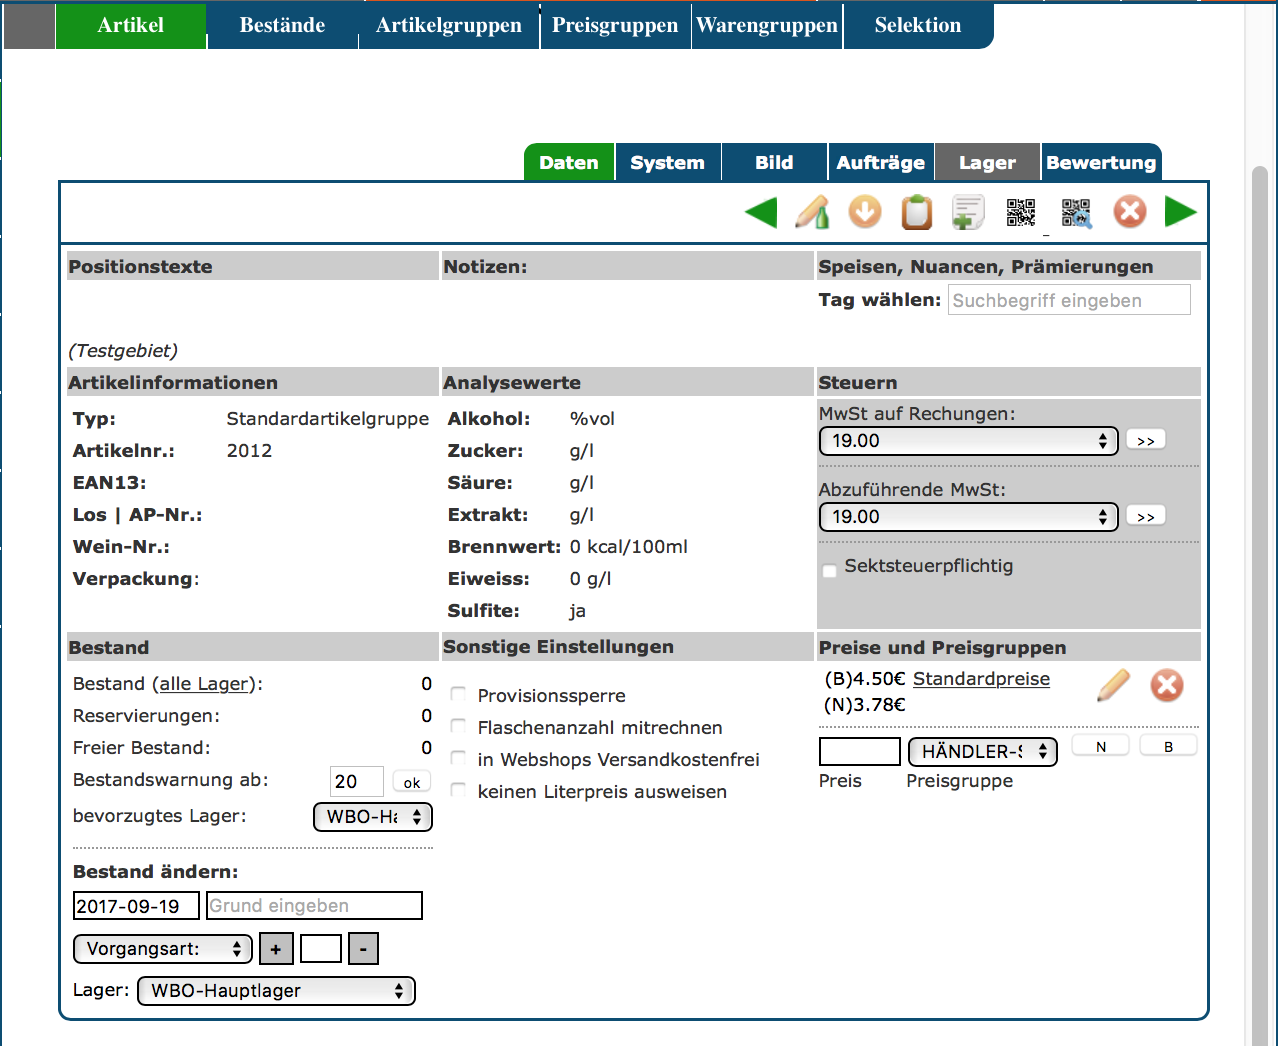
Task: Click the clipboard icon in toolbar
Action: tap(916, 212)
